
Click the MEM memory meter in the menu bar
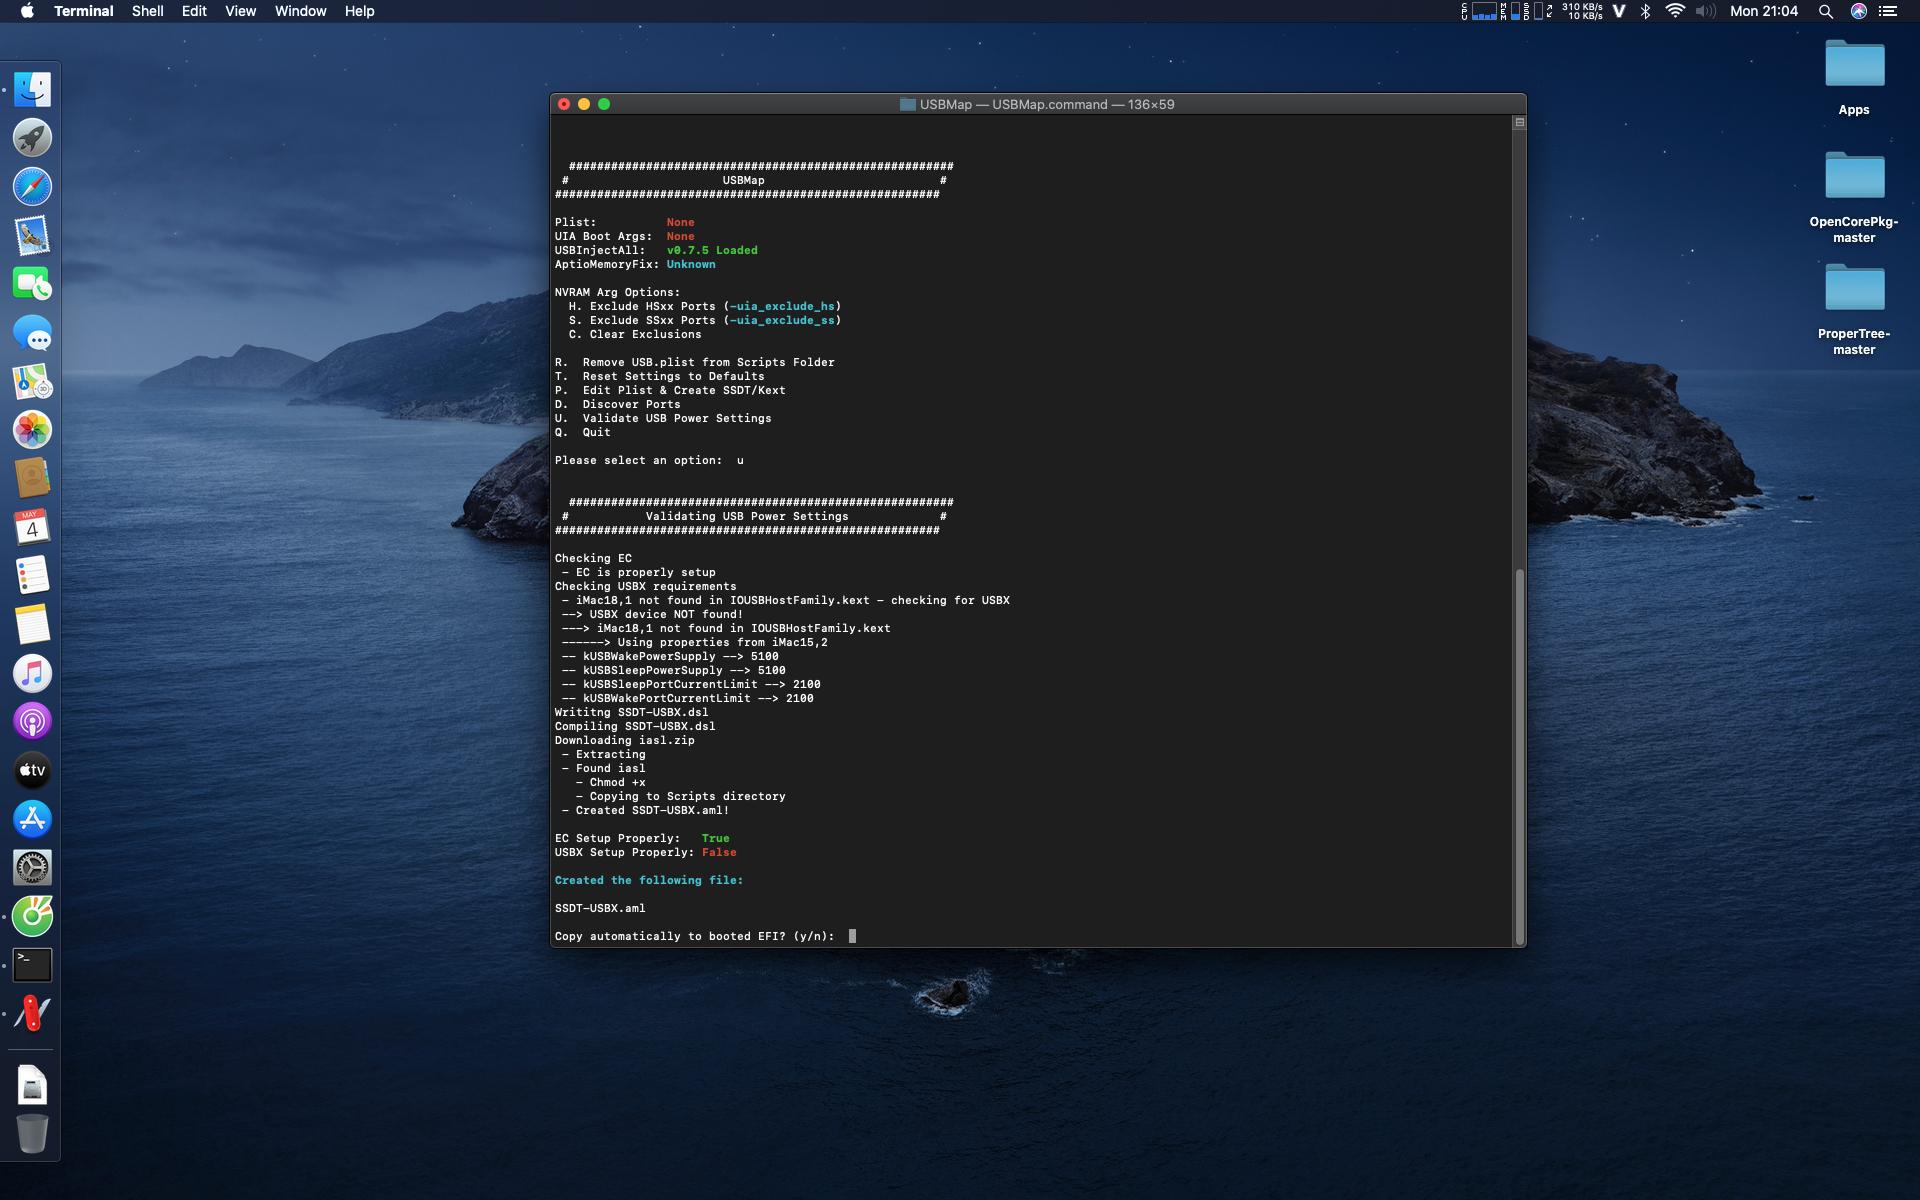click(1509, 11)
